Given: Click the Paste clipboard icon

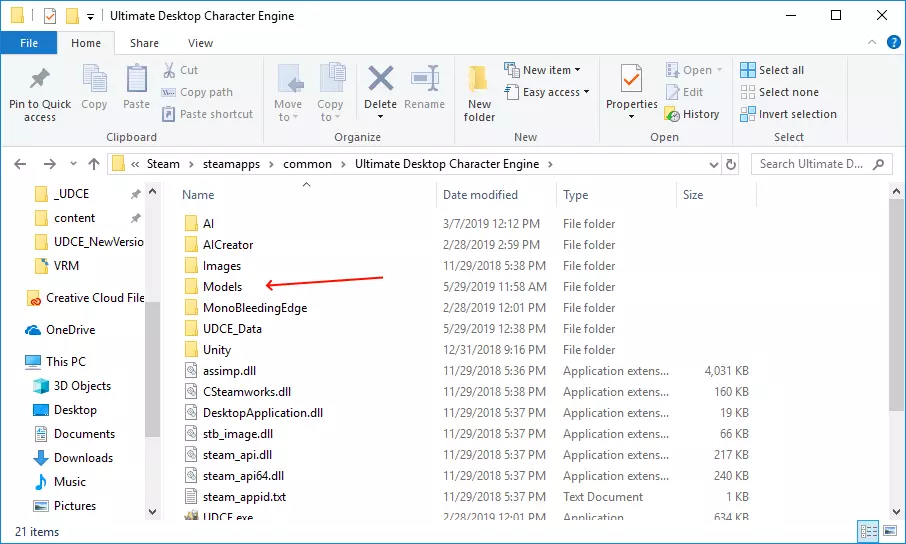Looking at the screenshot, I should tap(136, 79).
